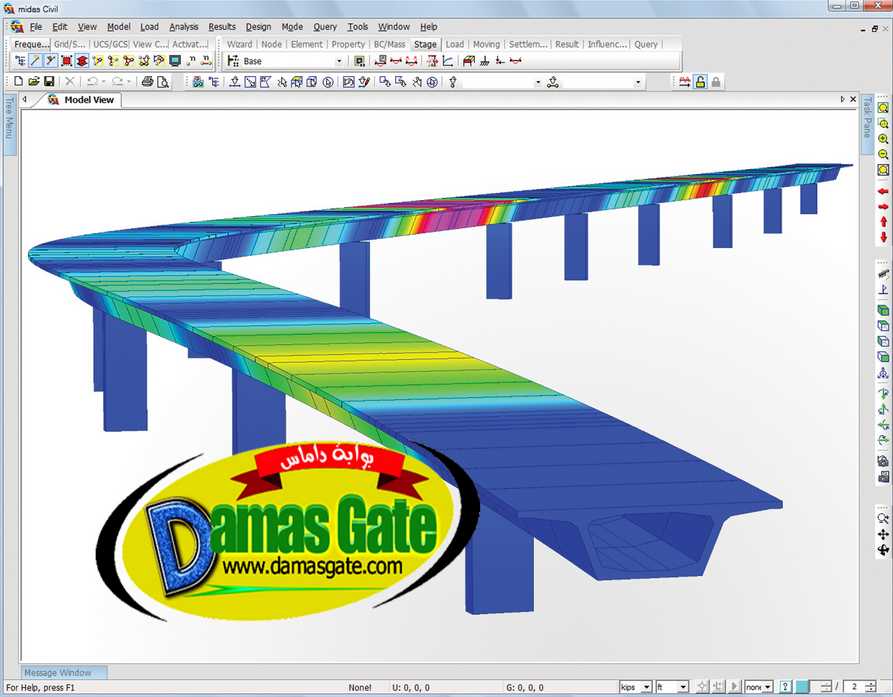Click the red left arrow pan icon
This screenshot has height=697, width=893.
883,192
